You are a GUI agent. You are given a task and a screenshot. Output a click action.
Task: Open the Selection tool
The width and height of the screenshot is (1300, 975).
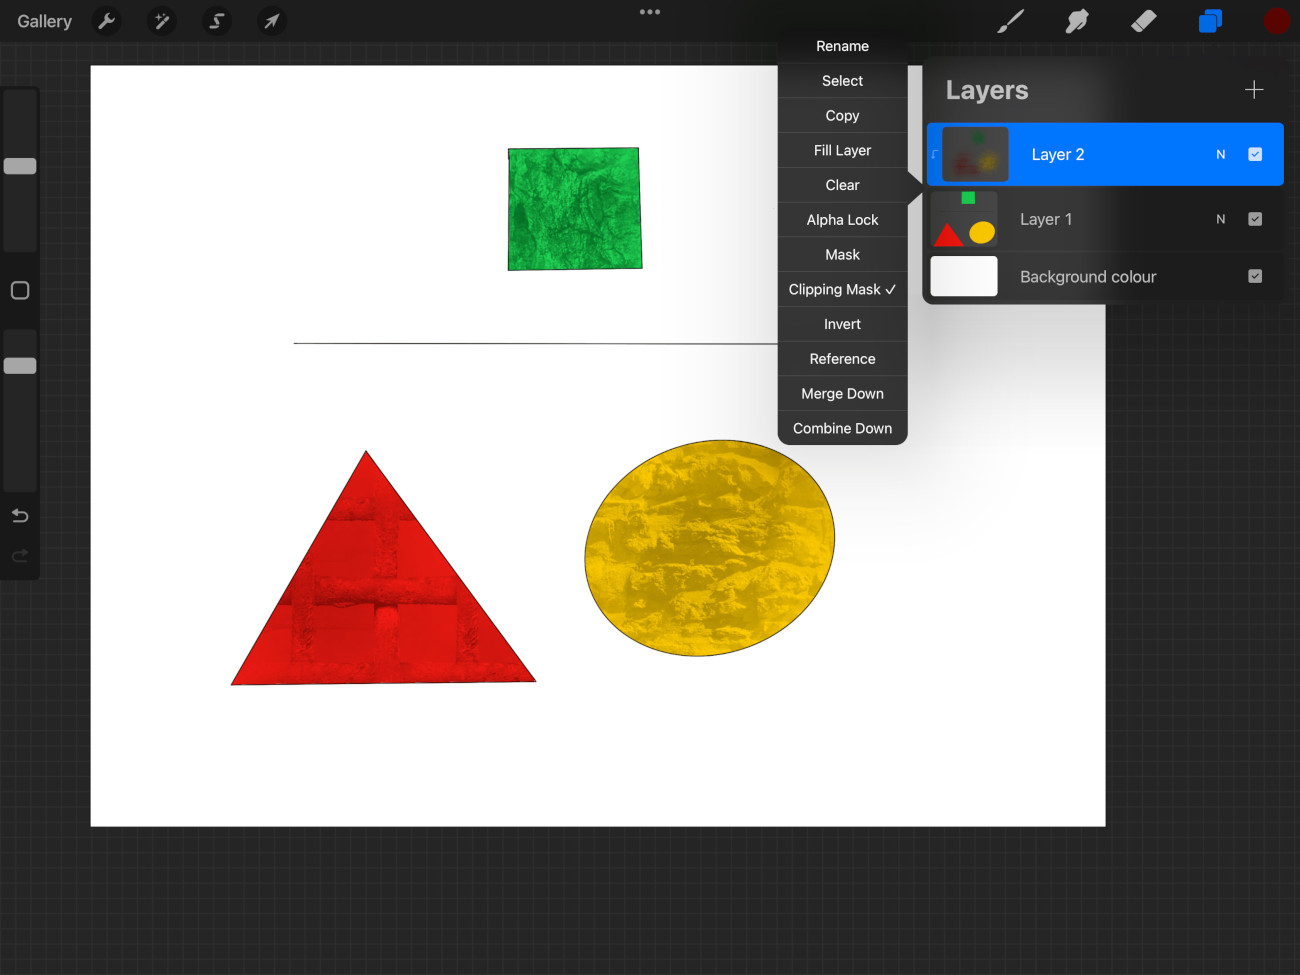(216, 21)
